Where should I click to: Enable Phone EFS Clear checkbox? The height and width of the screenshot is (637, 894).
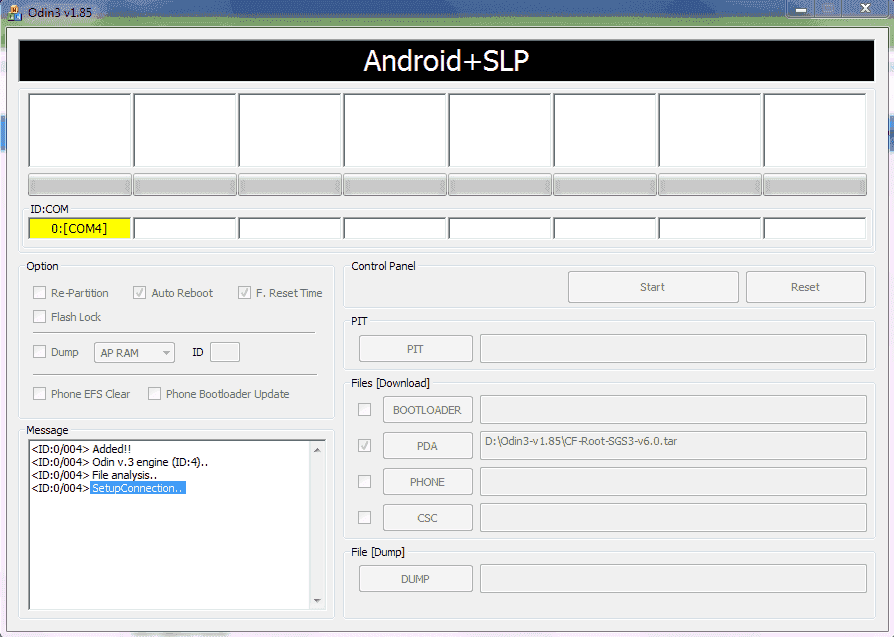[x=39, y=393]
